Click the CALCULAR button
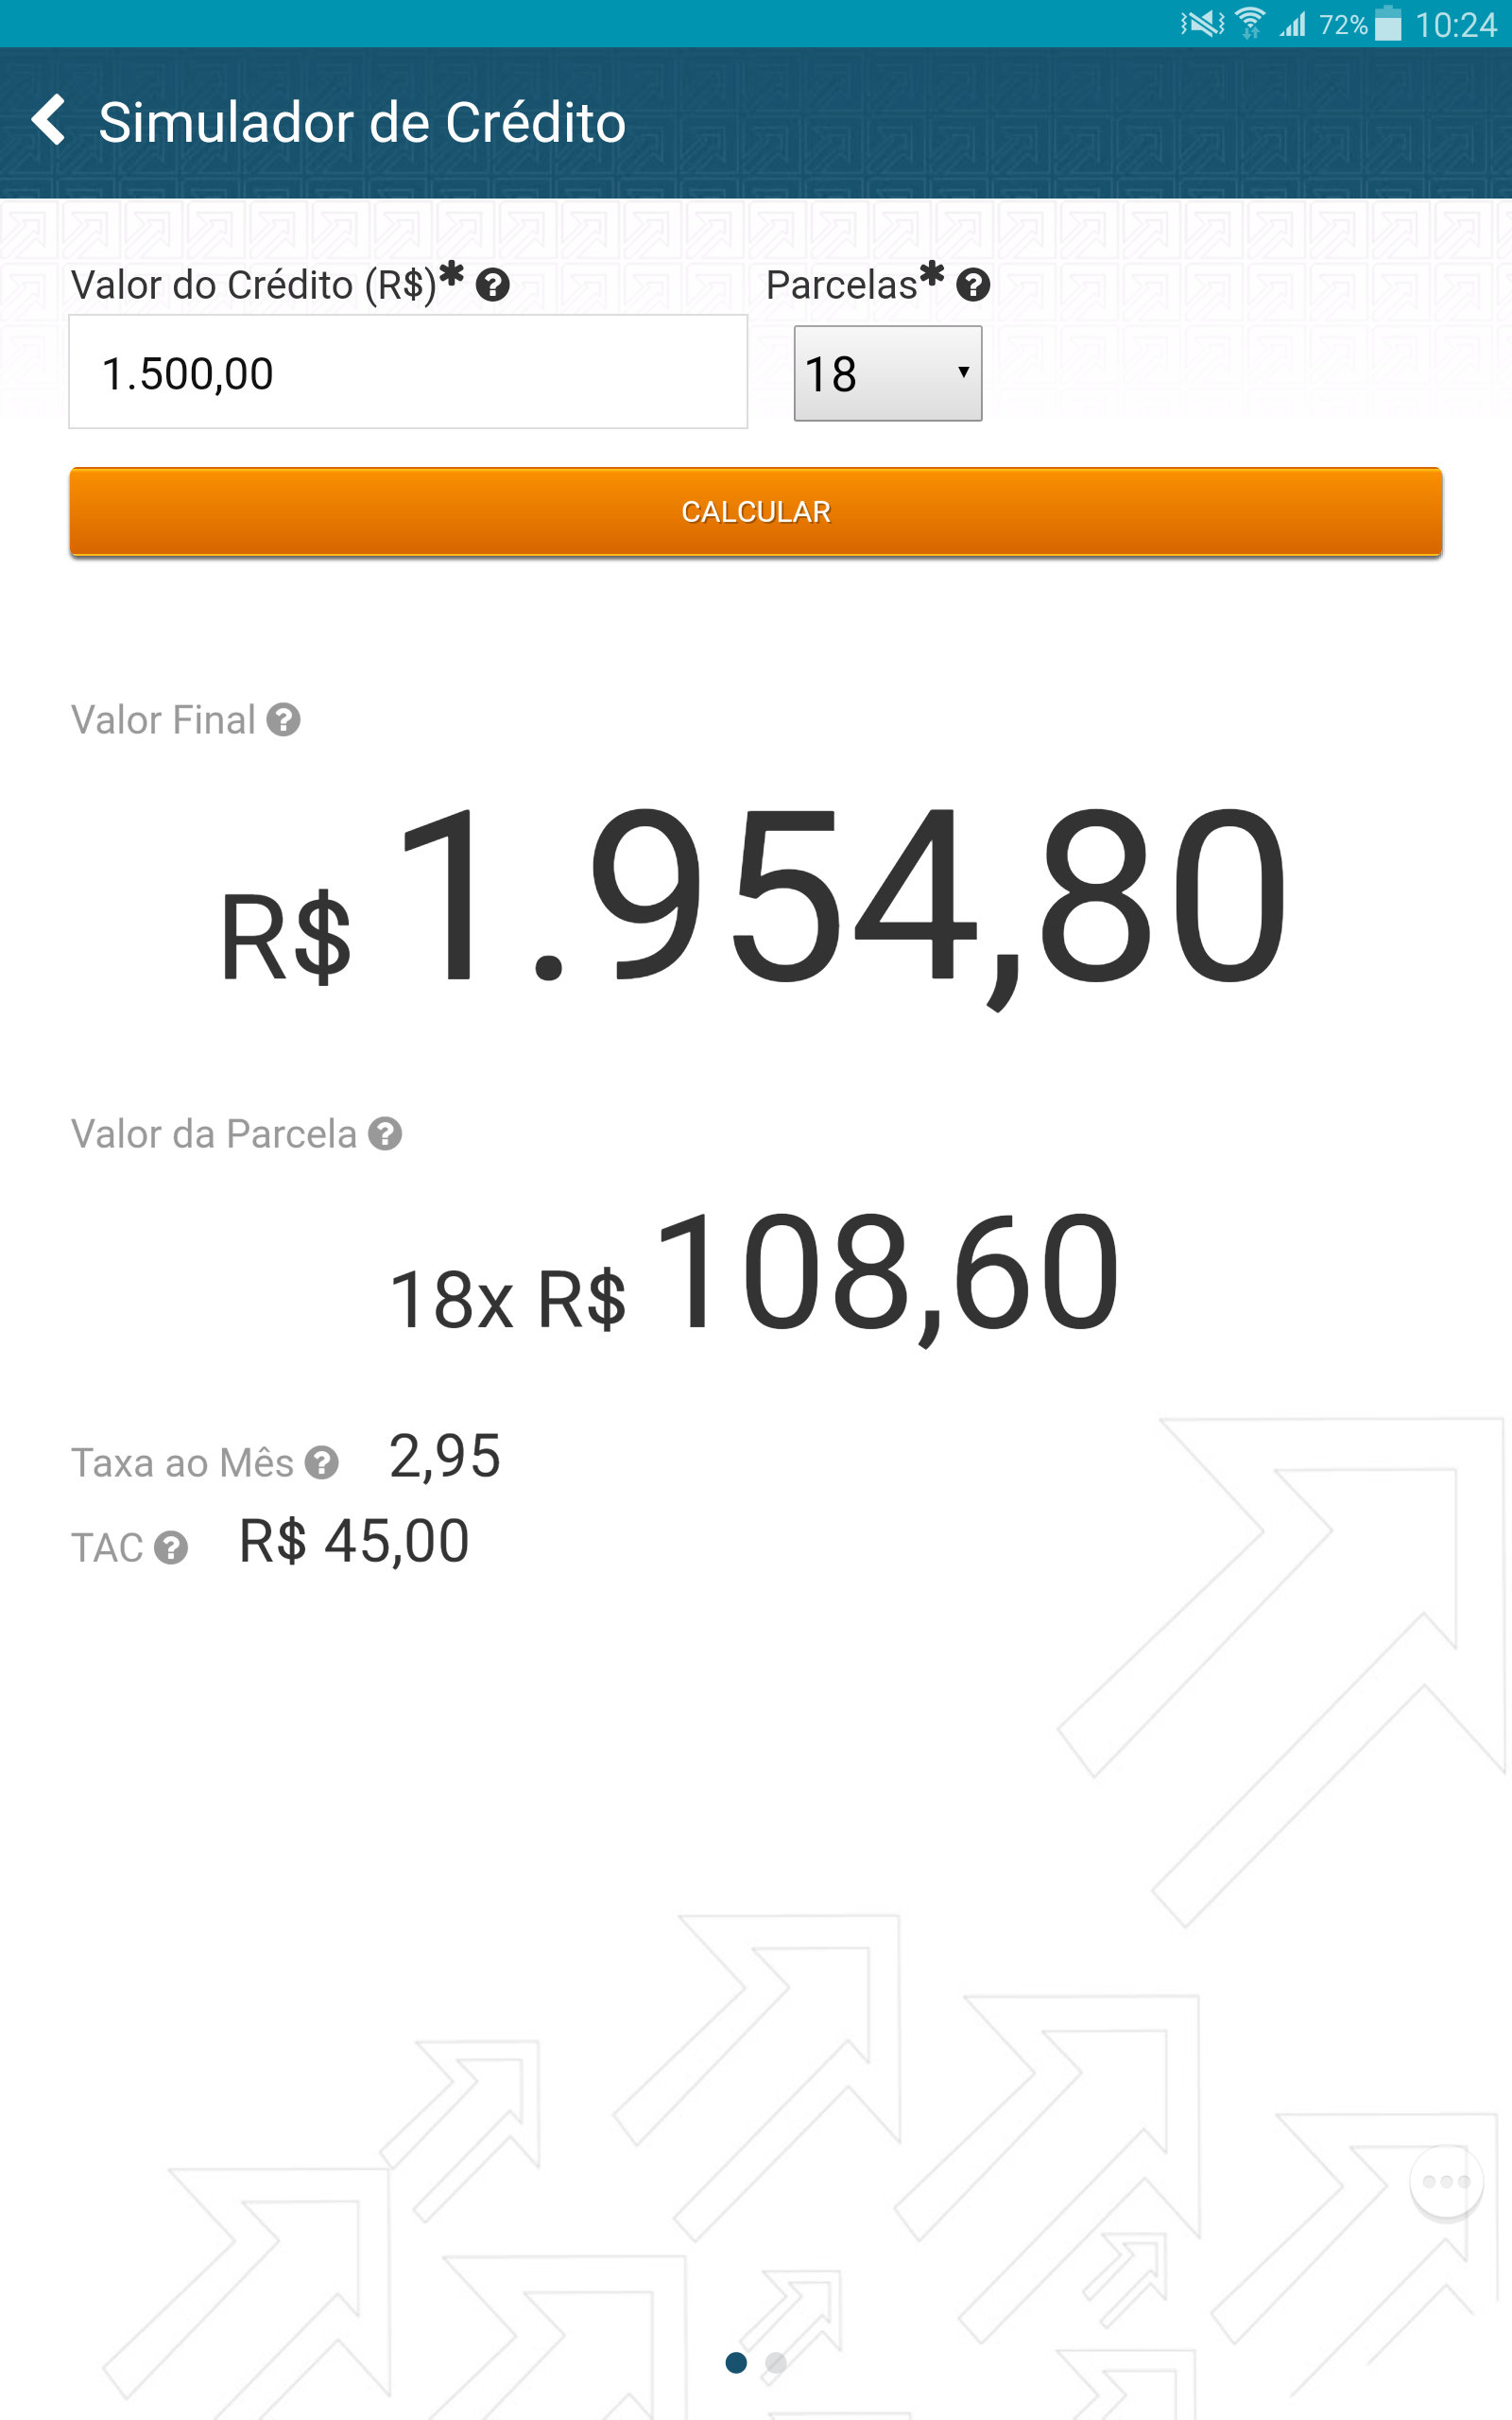Viewport: 1512px width, 2420px height. pyautogui.click(x=756, y=511)
